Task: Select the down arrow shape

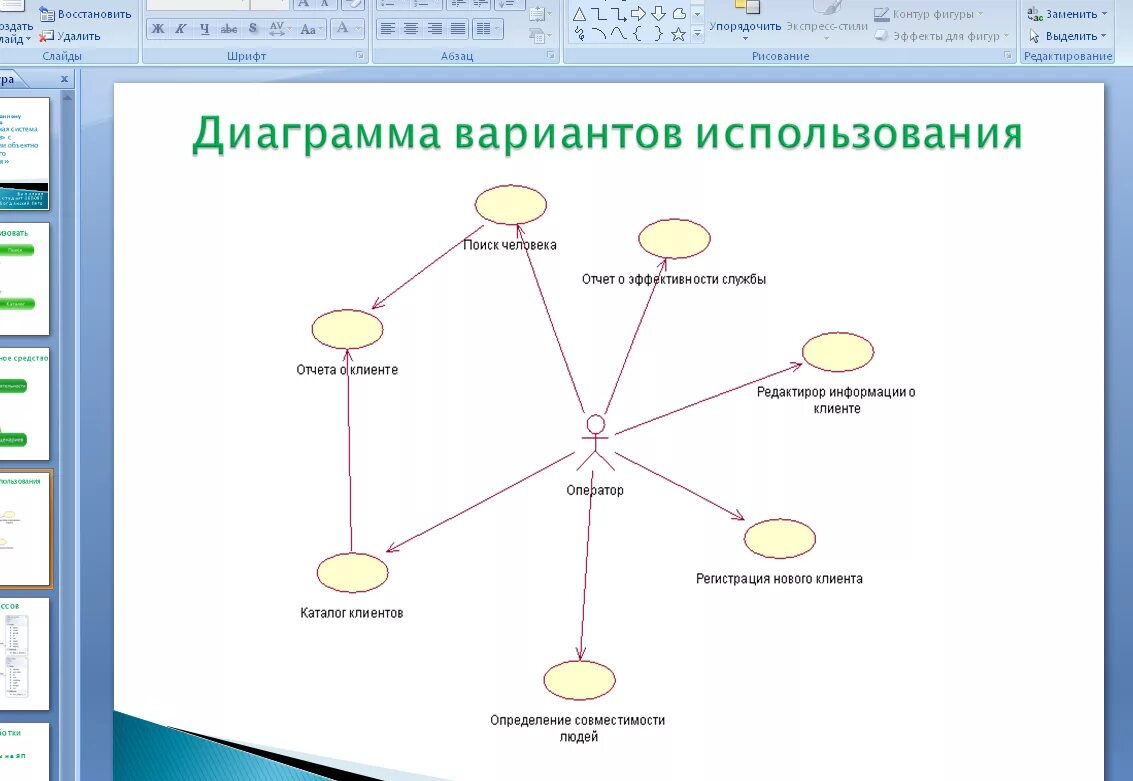Action: tap(658, 14)
